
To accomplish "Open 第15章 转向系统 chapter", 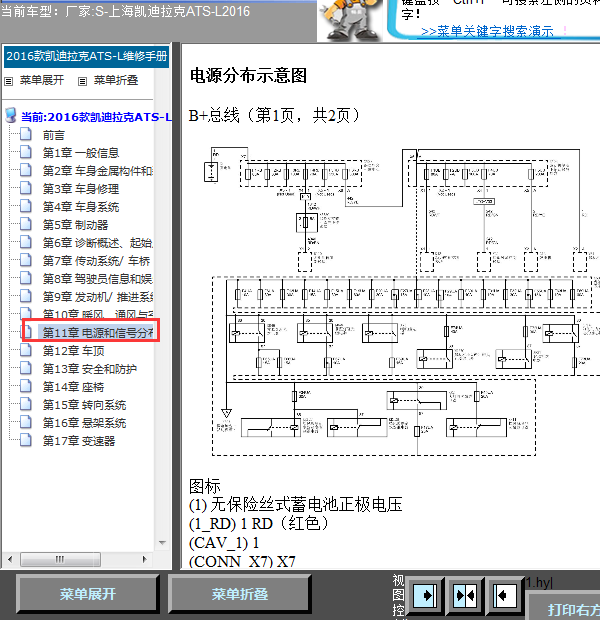I will click(84, 405).
